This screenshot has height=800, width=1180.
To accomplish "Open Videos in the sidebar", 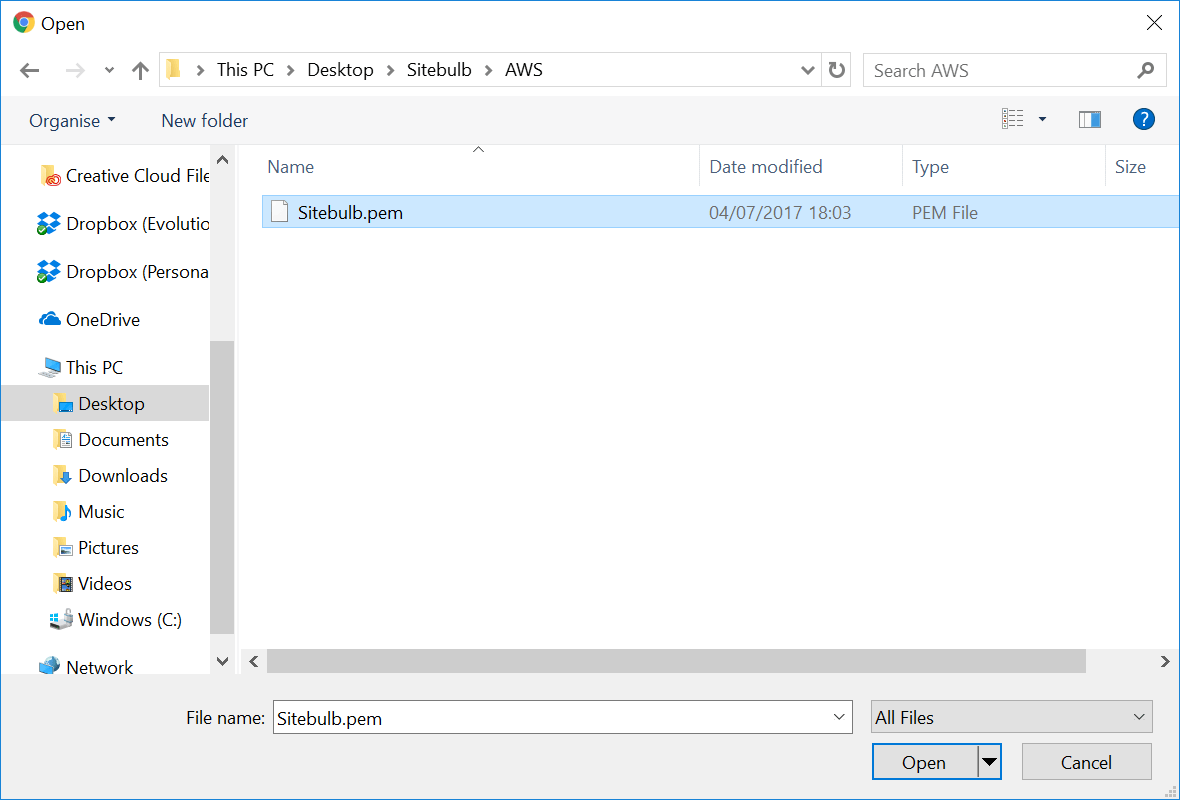I will pyautogui.click(x=92, y=585).
